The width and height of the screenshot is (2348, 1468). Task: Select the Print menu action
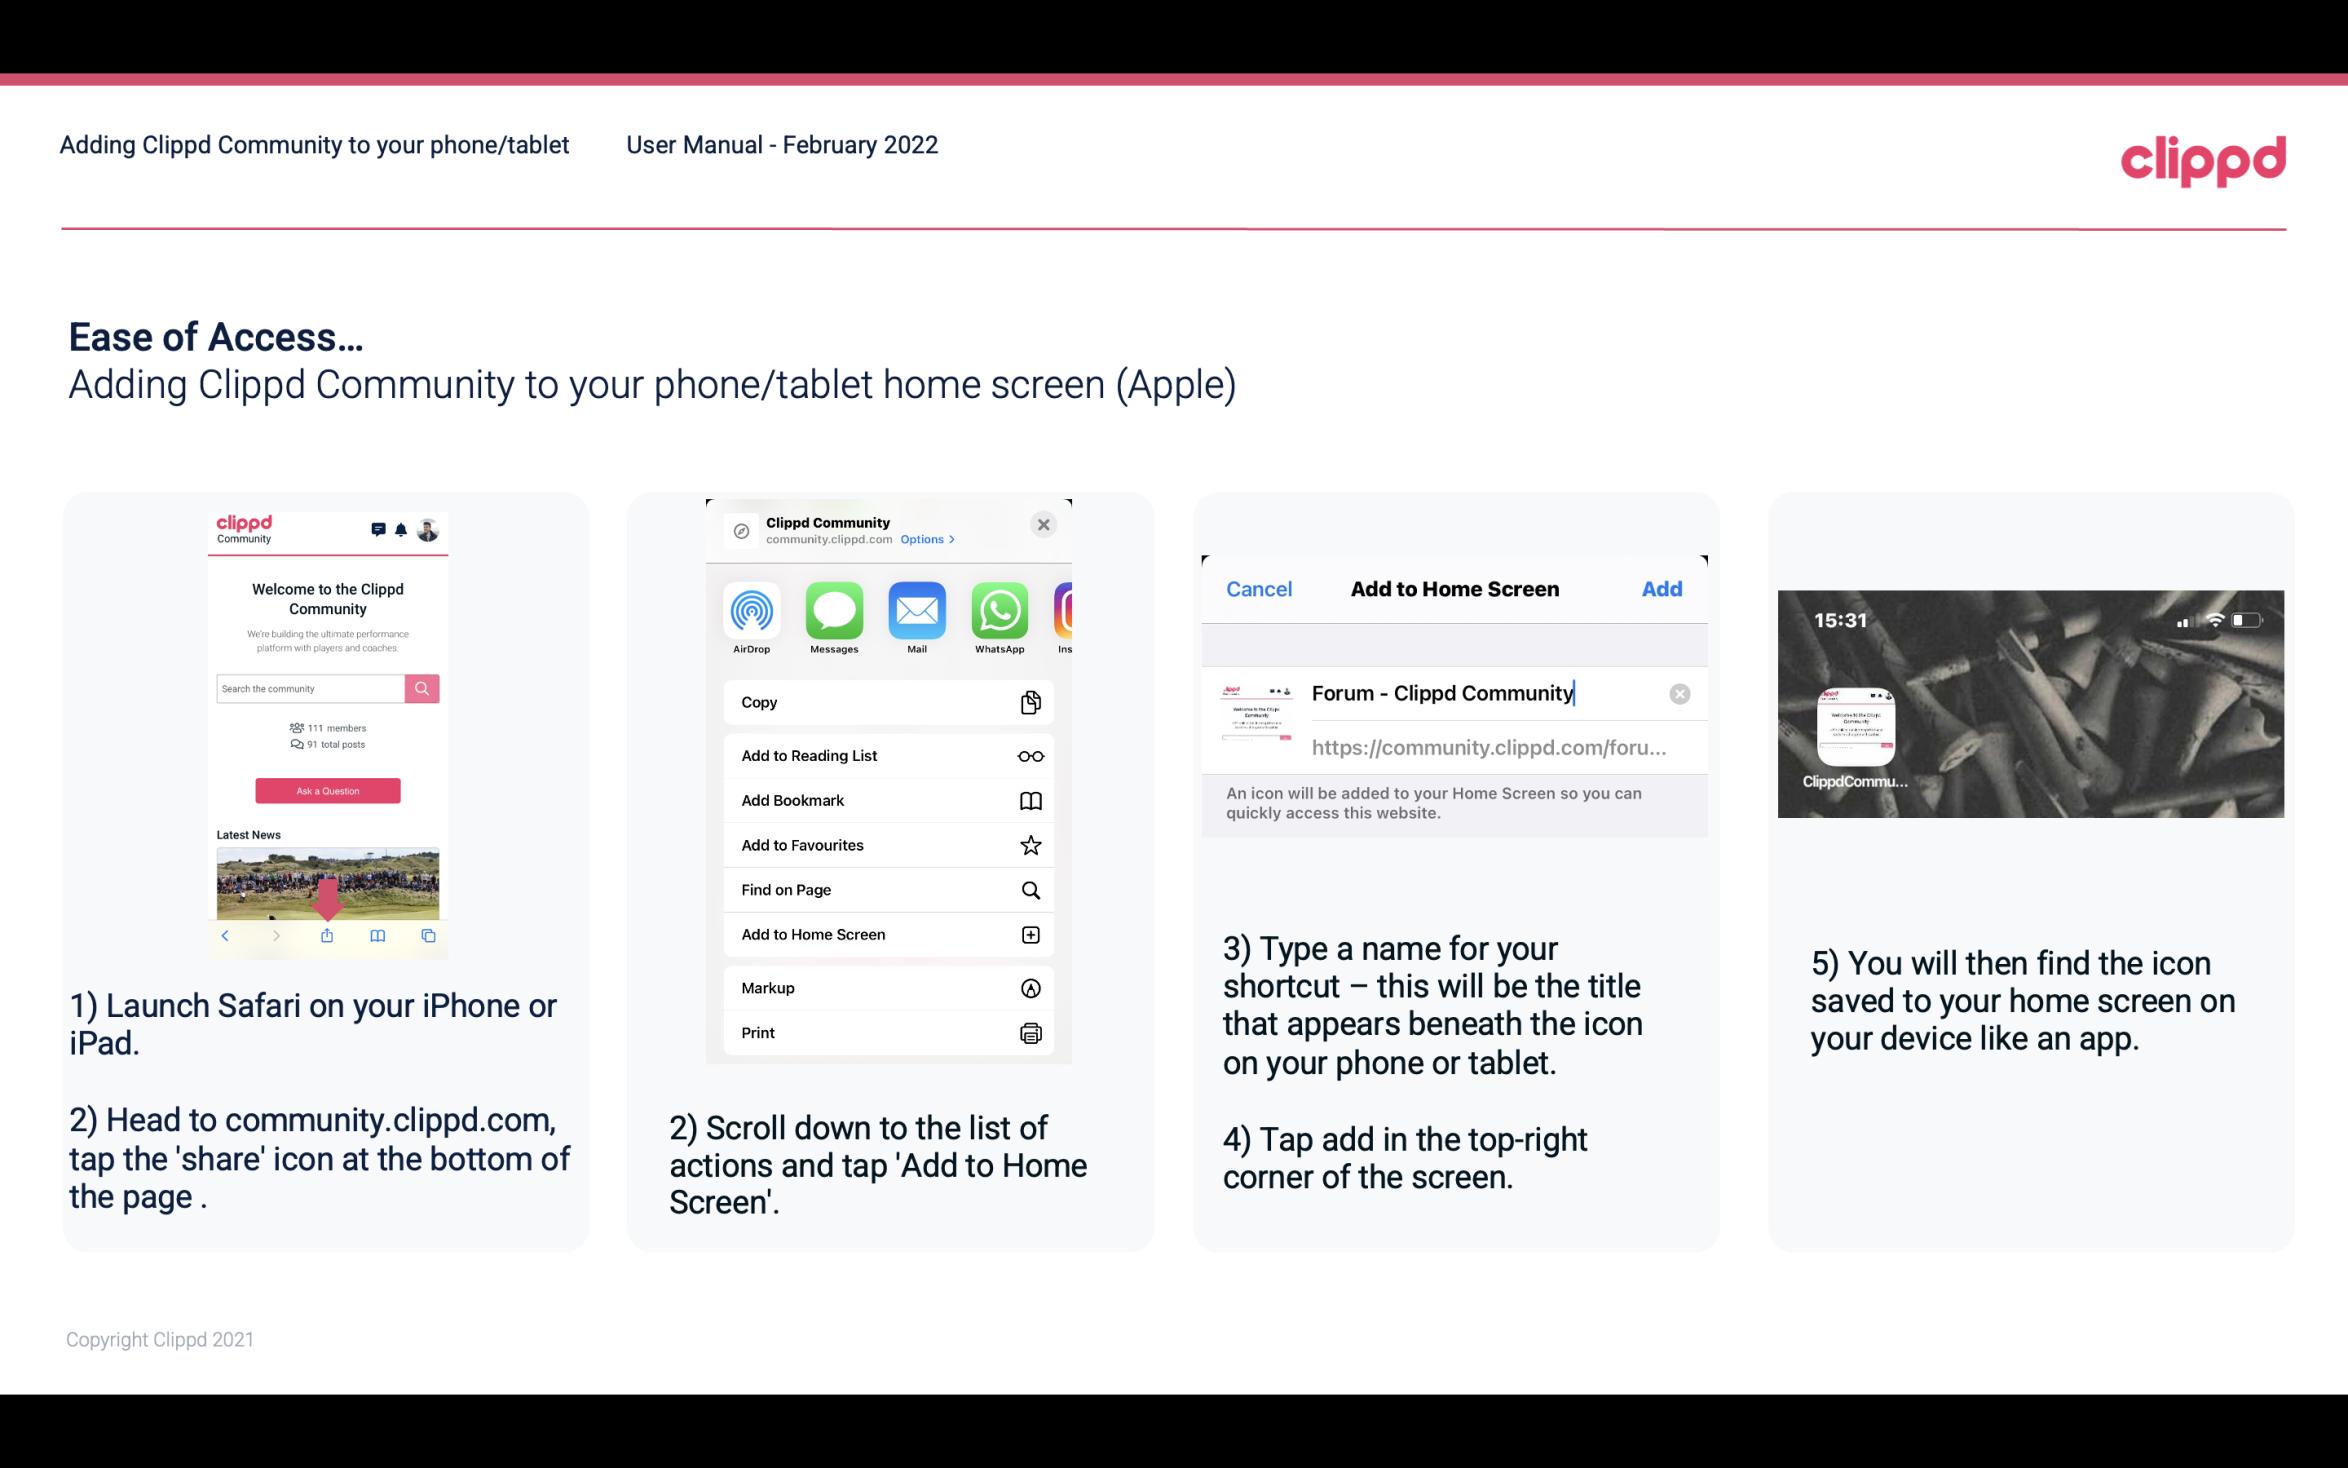click(x=887, y=1032)
